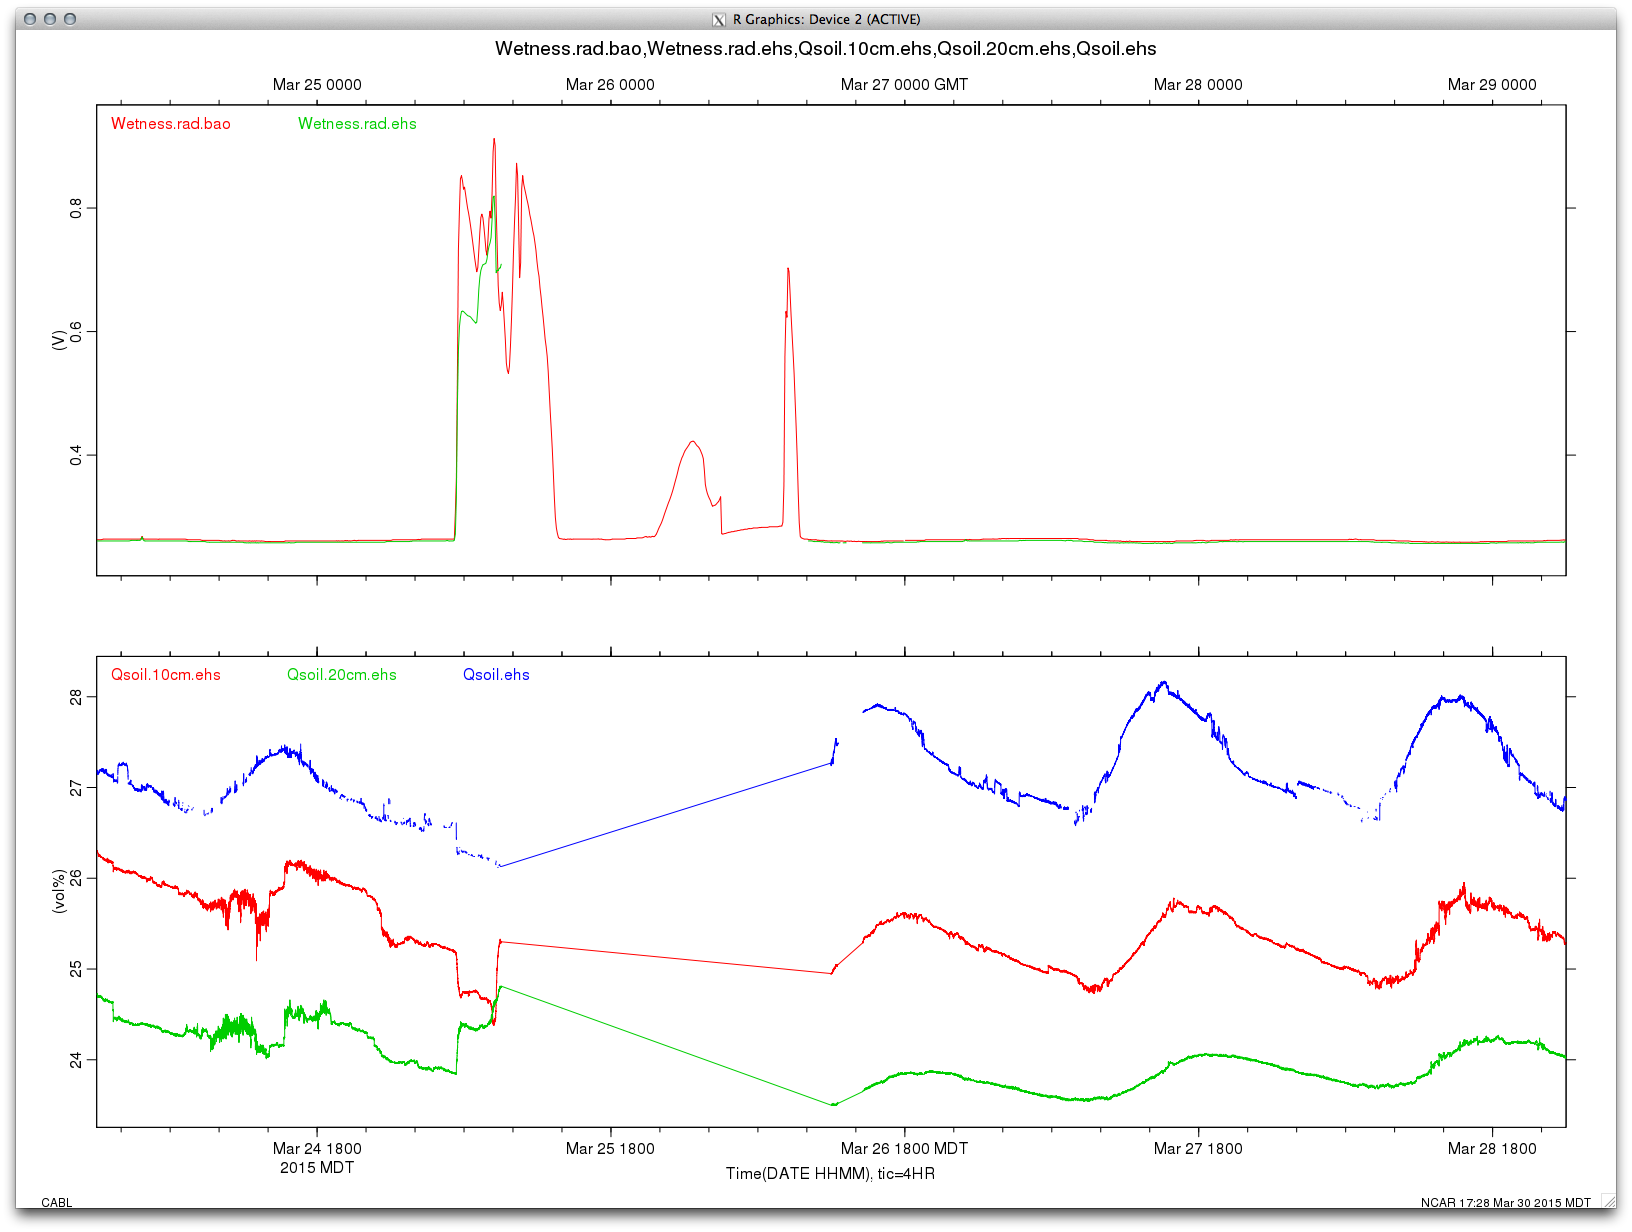
Task: Click the red Qsoil.10cm.ehs legend entry
Action: (x=166, y=675)
